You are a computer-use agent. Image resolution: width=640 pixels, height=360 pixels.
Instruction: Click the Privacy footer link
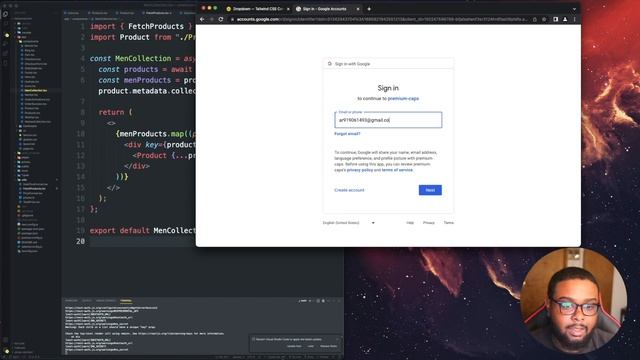429,223
